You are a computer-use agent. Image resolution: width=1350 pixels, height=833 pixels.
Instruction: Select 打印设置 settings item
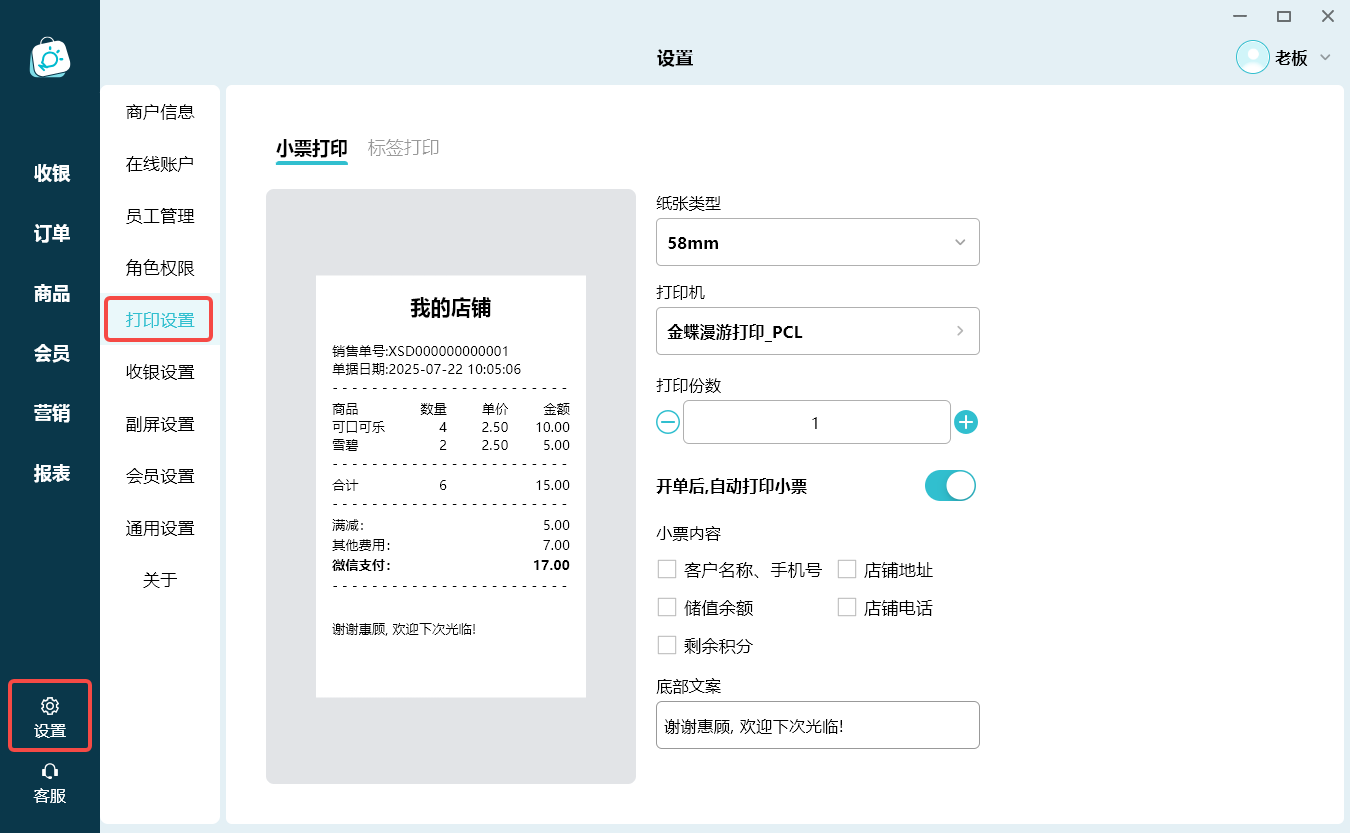160,320
